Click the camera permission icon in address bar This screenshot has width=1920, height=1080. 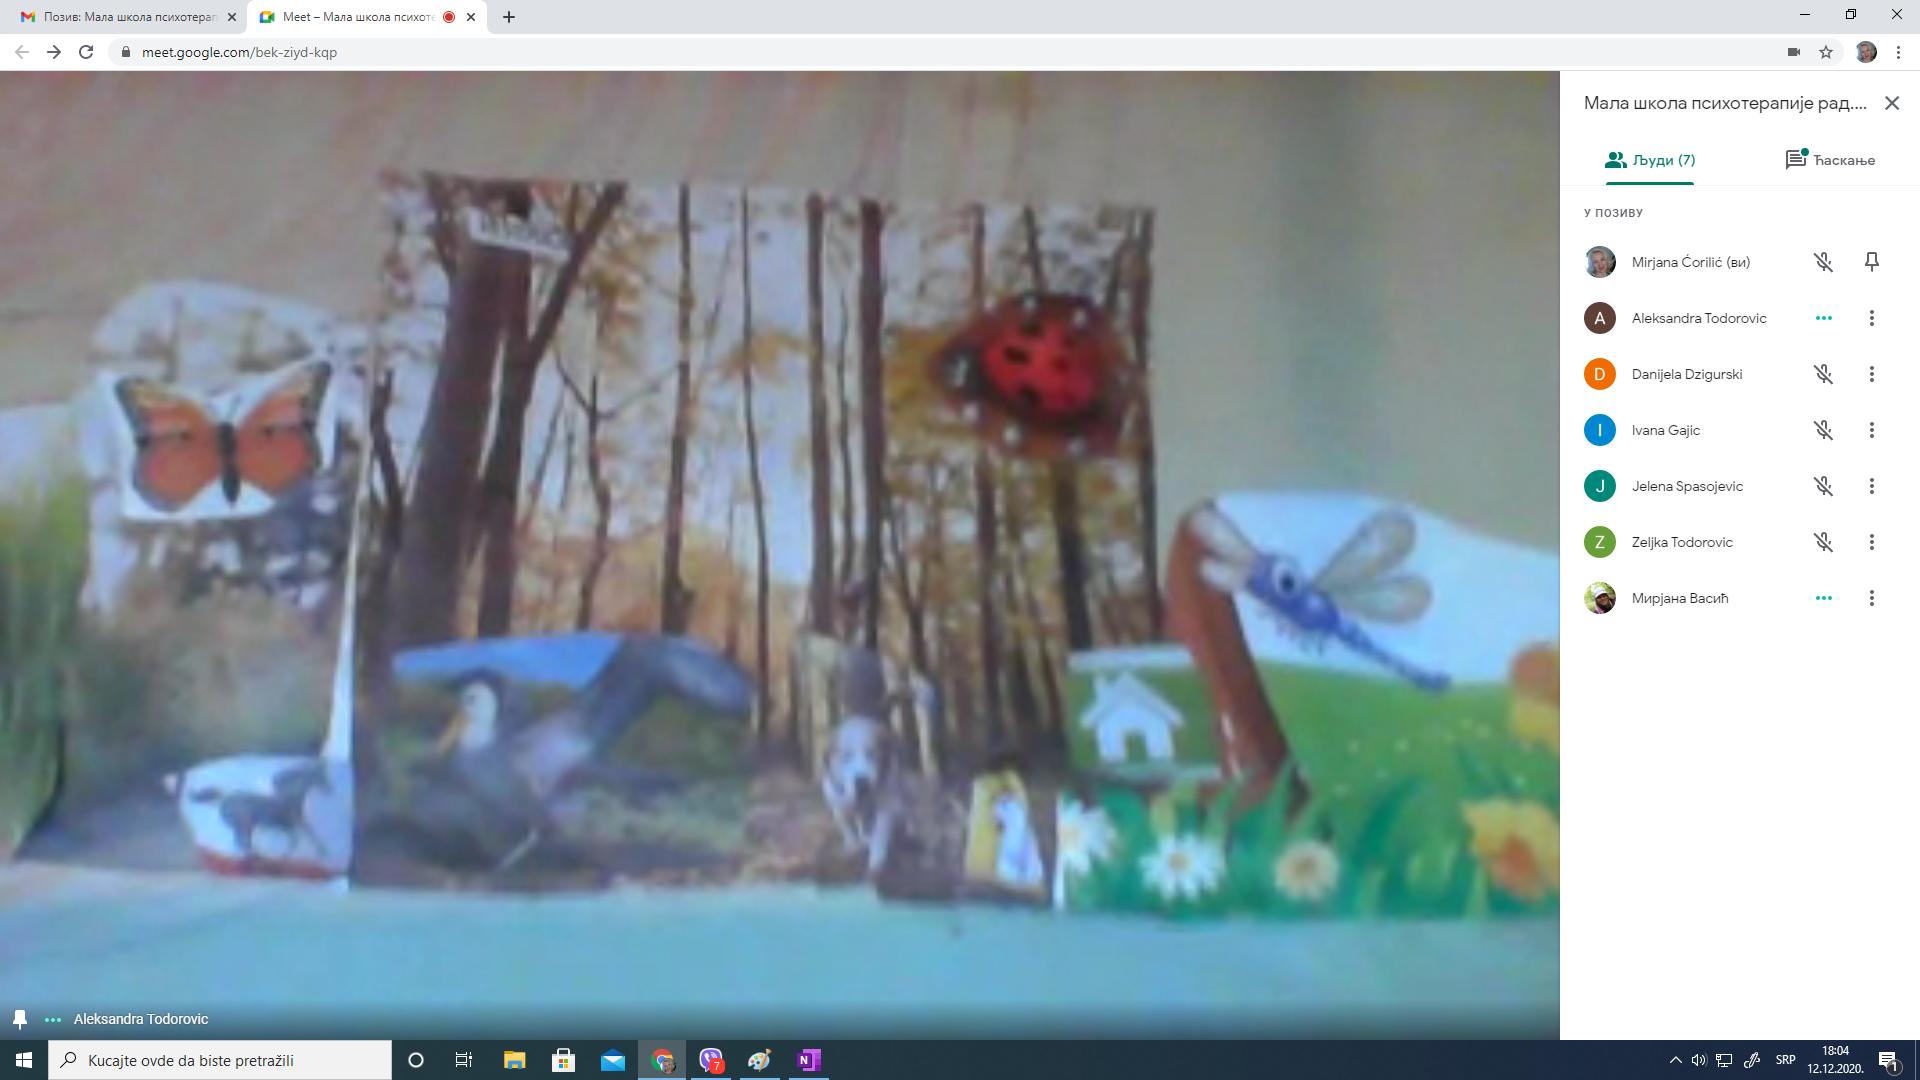pyautogui.click(x=1793, y=52)
